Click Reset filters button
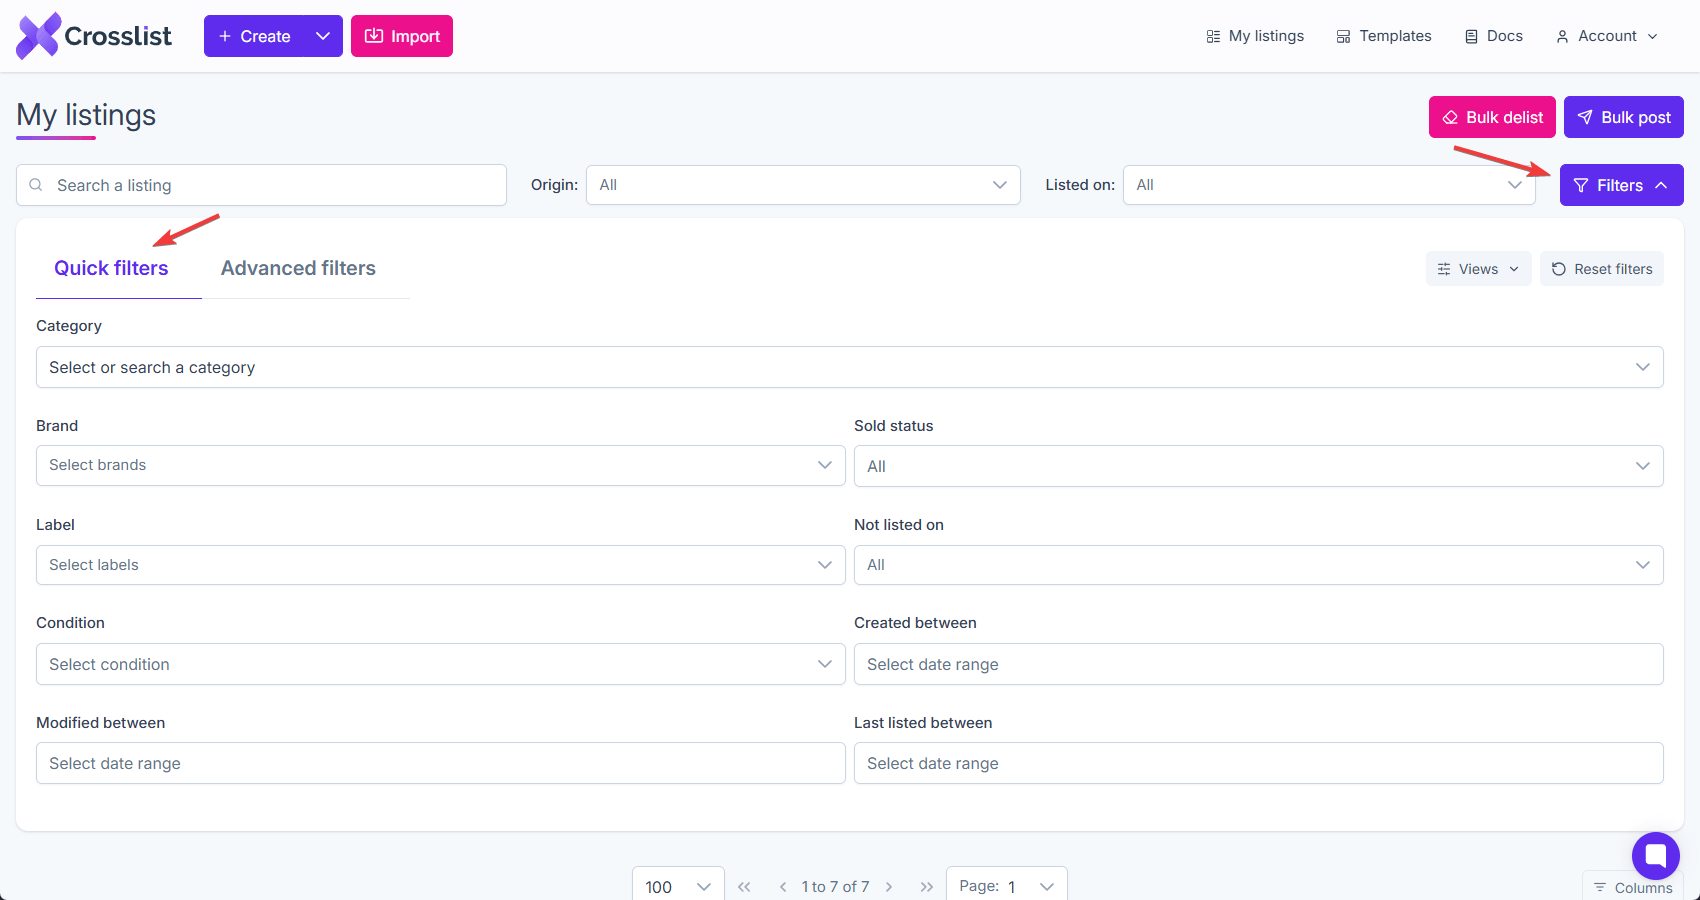Viewport: 1700px width, 900px height. tap(1602, 269)
